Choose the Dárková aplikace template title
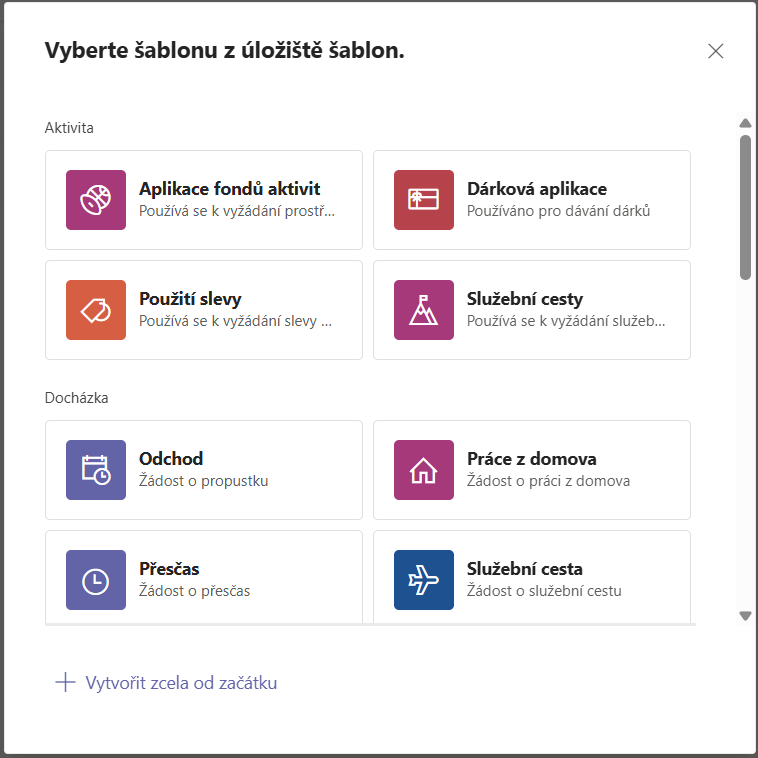This screenshot has height=758, width=758. 536,189
